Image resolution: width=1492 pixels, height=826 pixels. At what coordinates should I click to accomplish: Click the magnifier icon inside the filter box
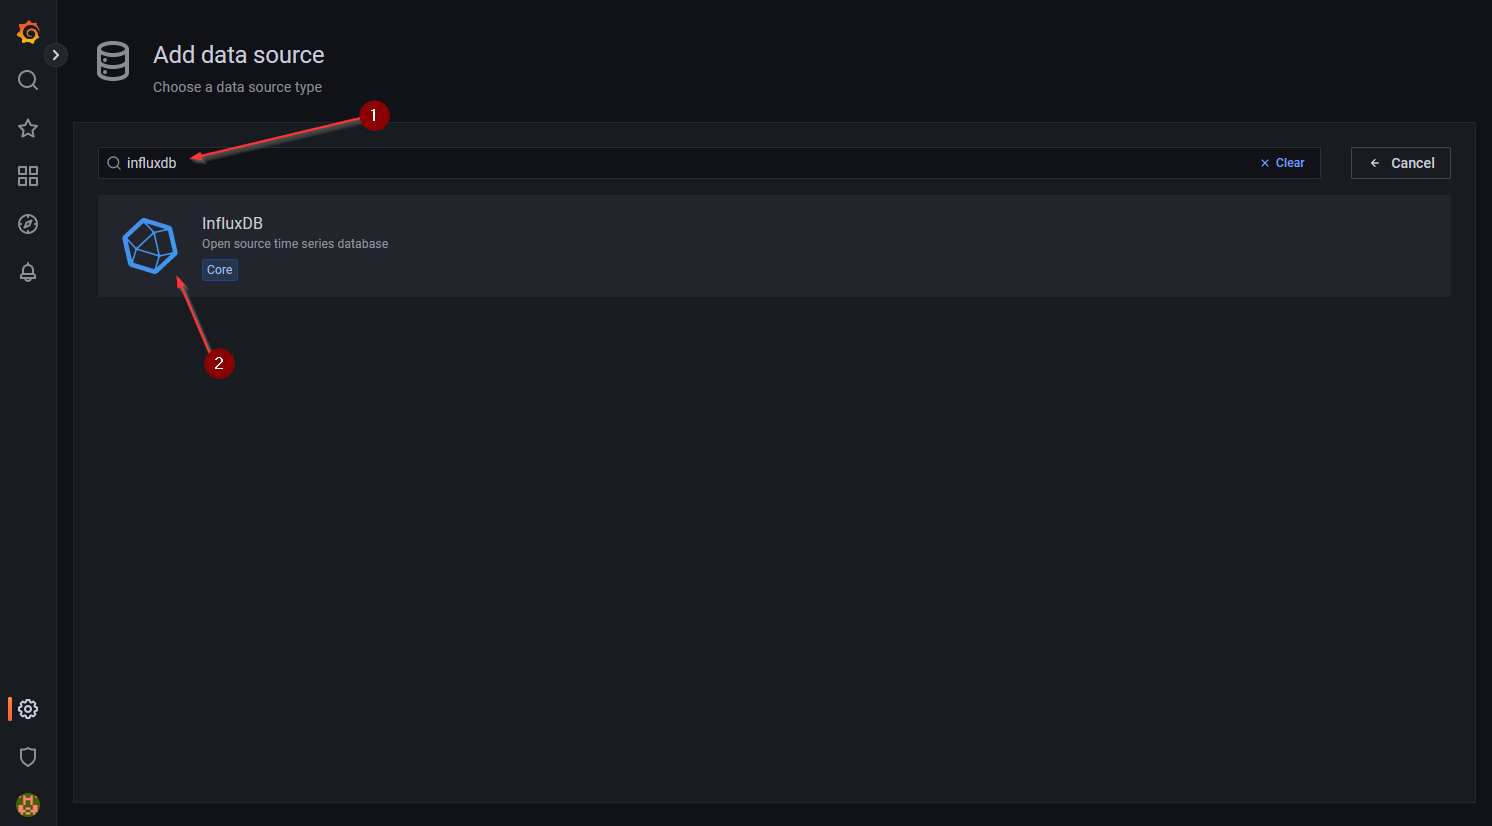(x=114, y=163)
